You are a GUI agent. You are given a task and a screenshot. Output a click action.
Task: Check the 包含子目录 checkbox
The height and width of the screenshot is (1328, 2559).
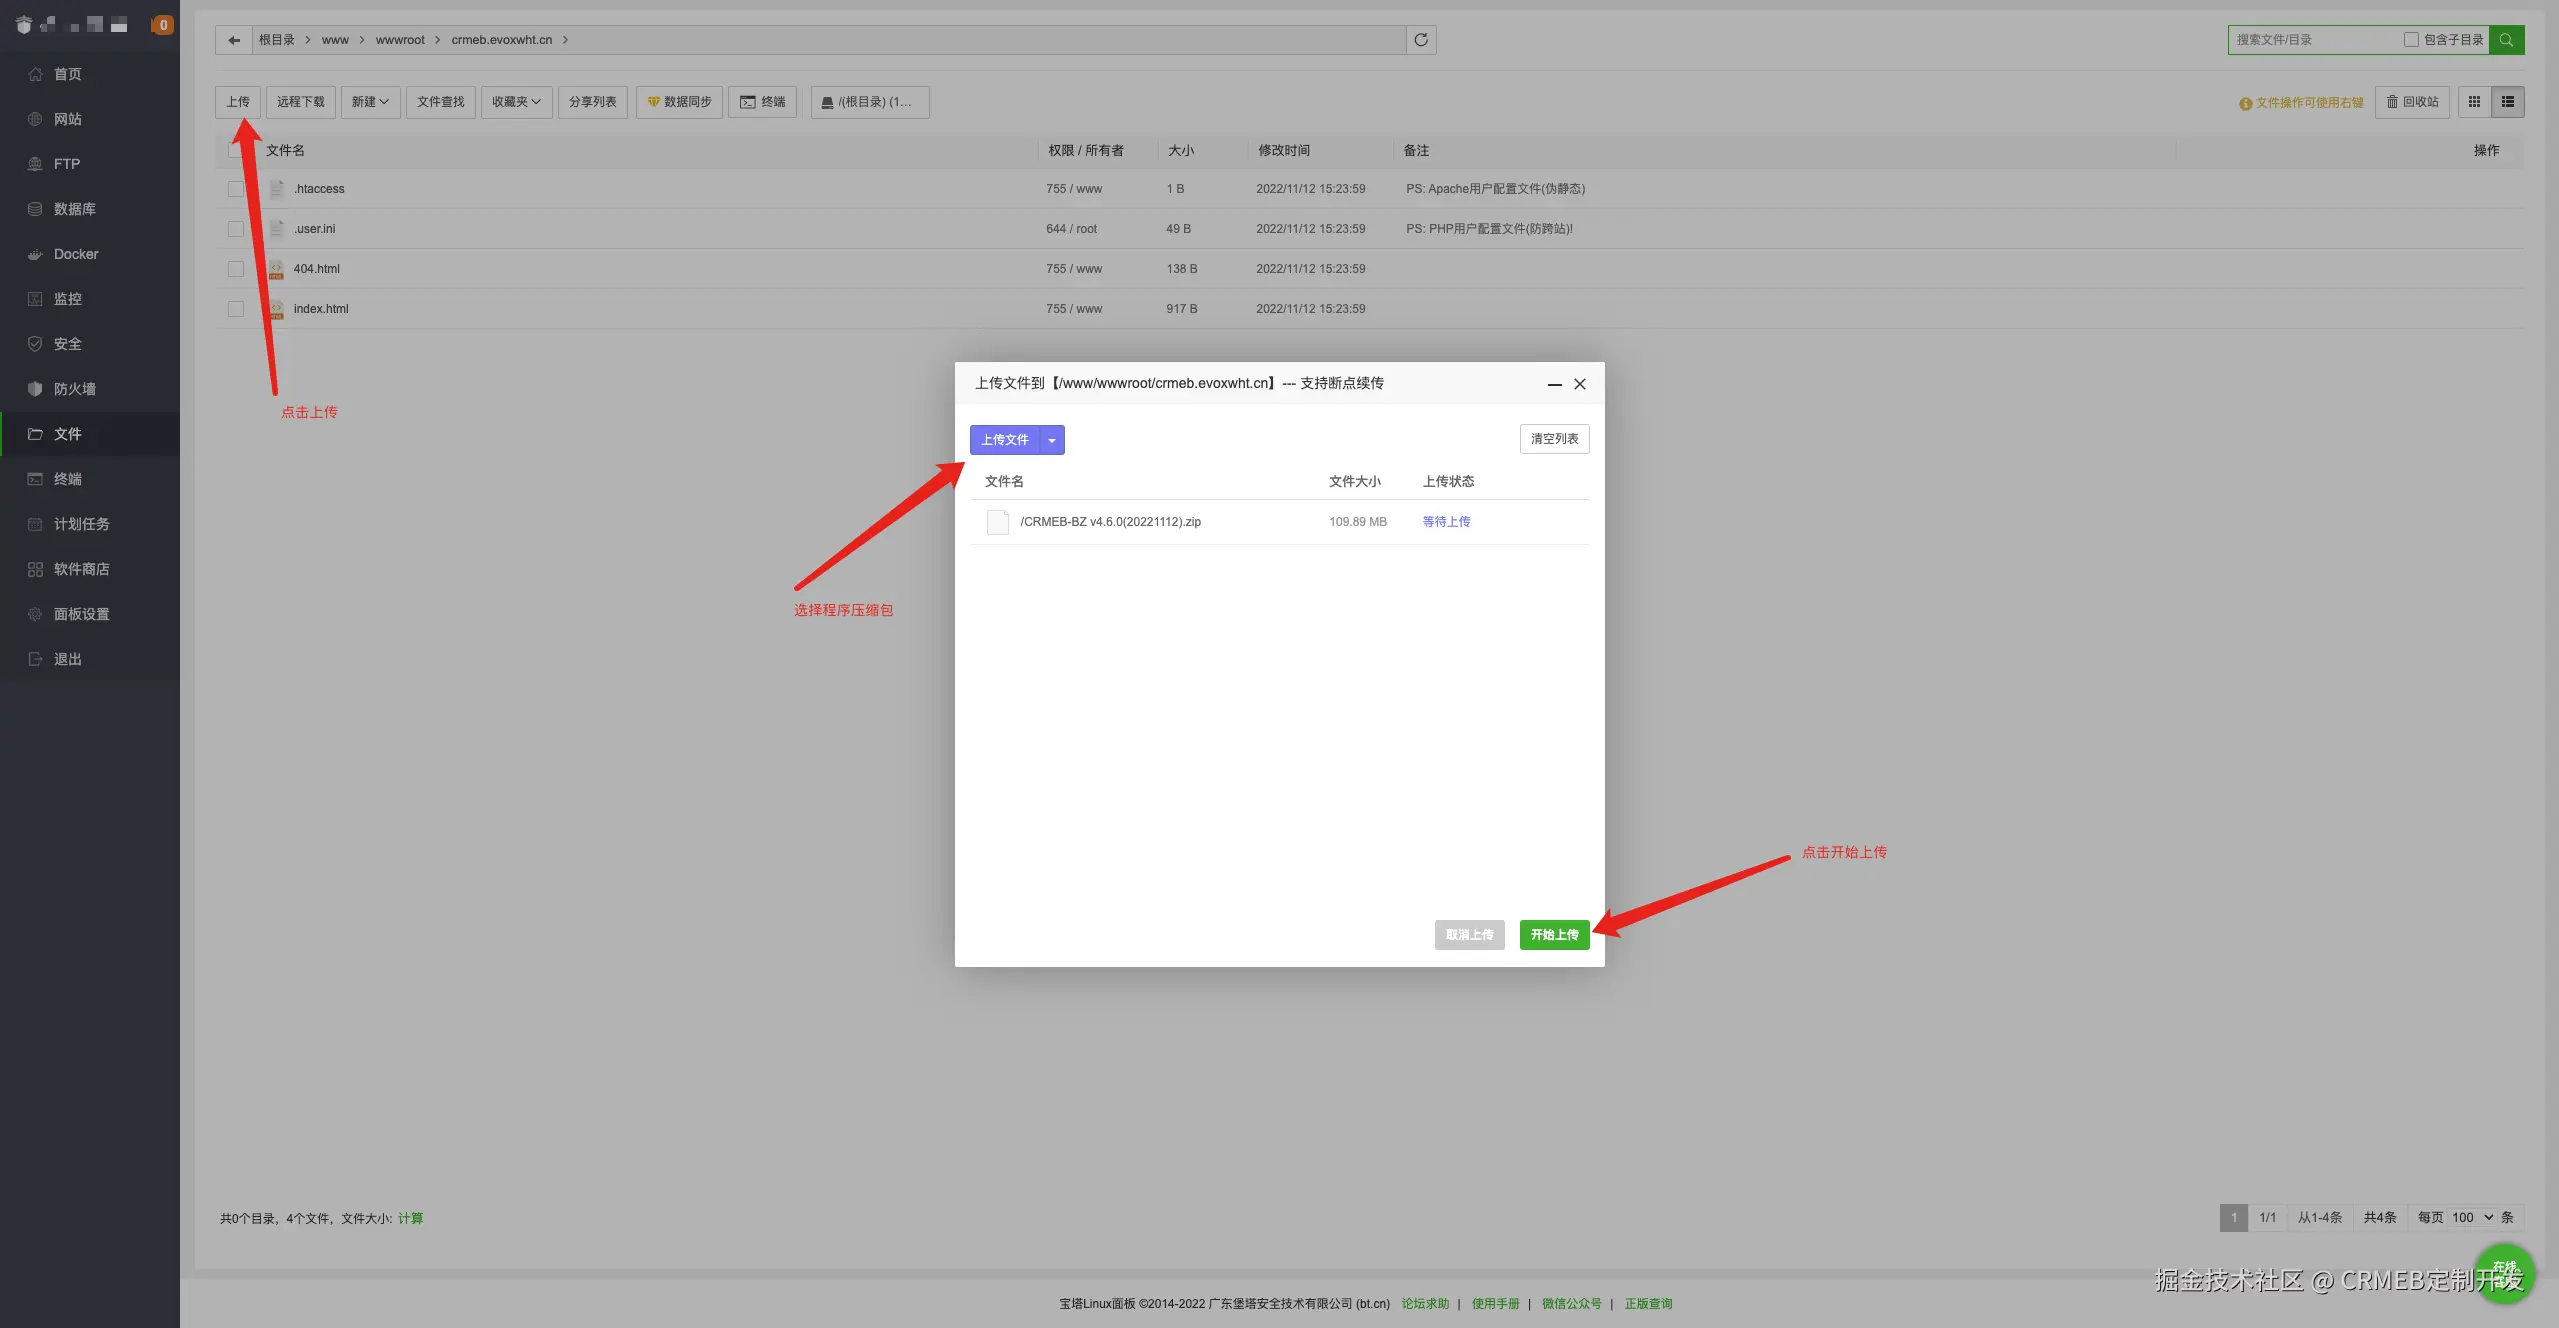(x=2411, y=40)
